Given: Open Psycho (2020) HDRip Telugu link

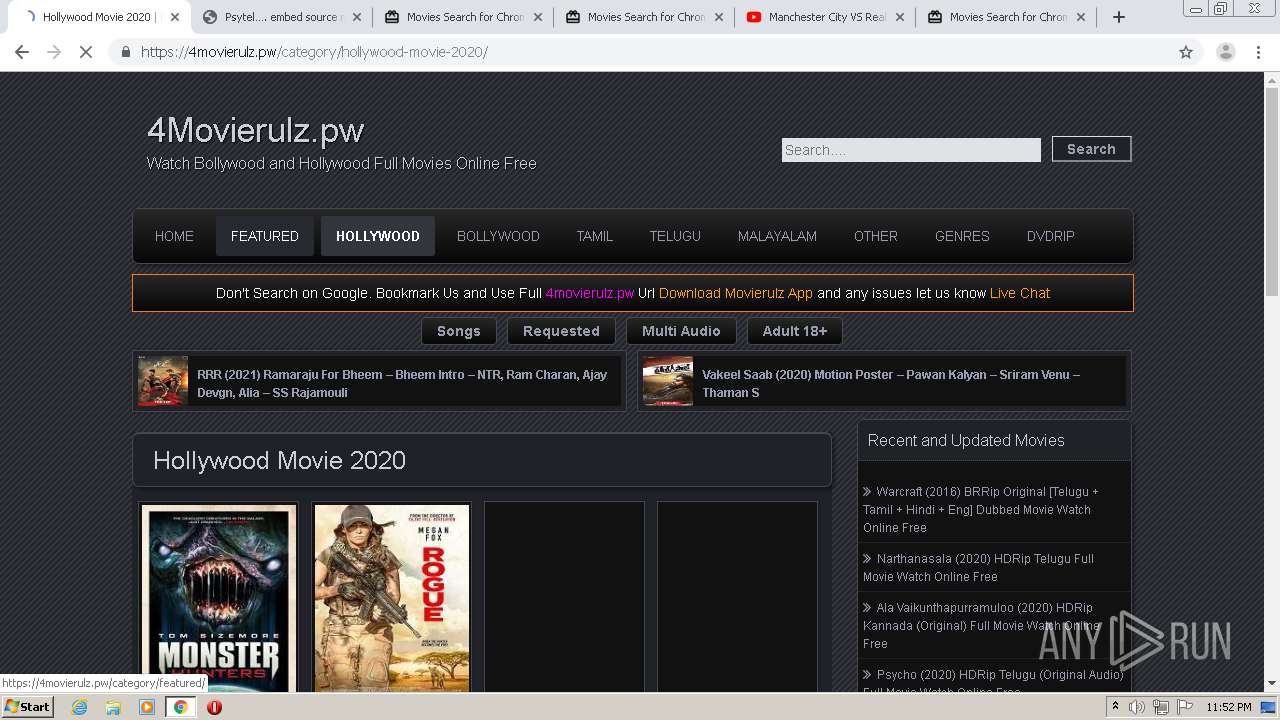Looking at the screenshot, I should pos(993,682).
